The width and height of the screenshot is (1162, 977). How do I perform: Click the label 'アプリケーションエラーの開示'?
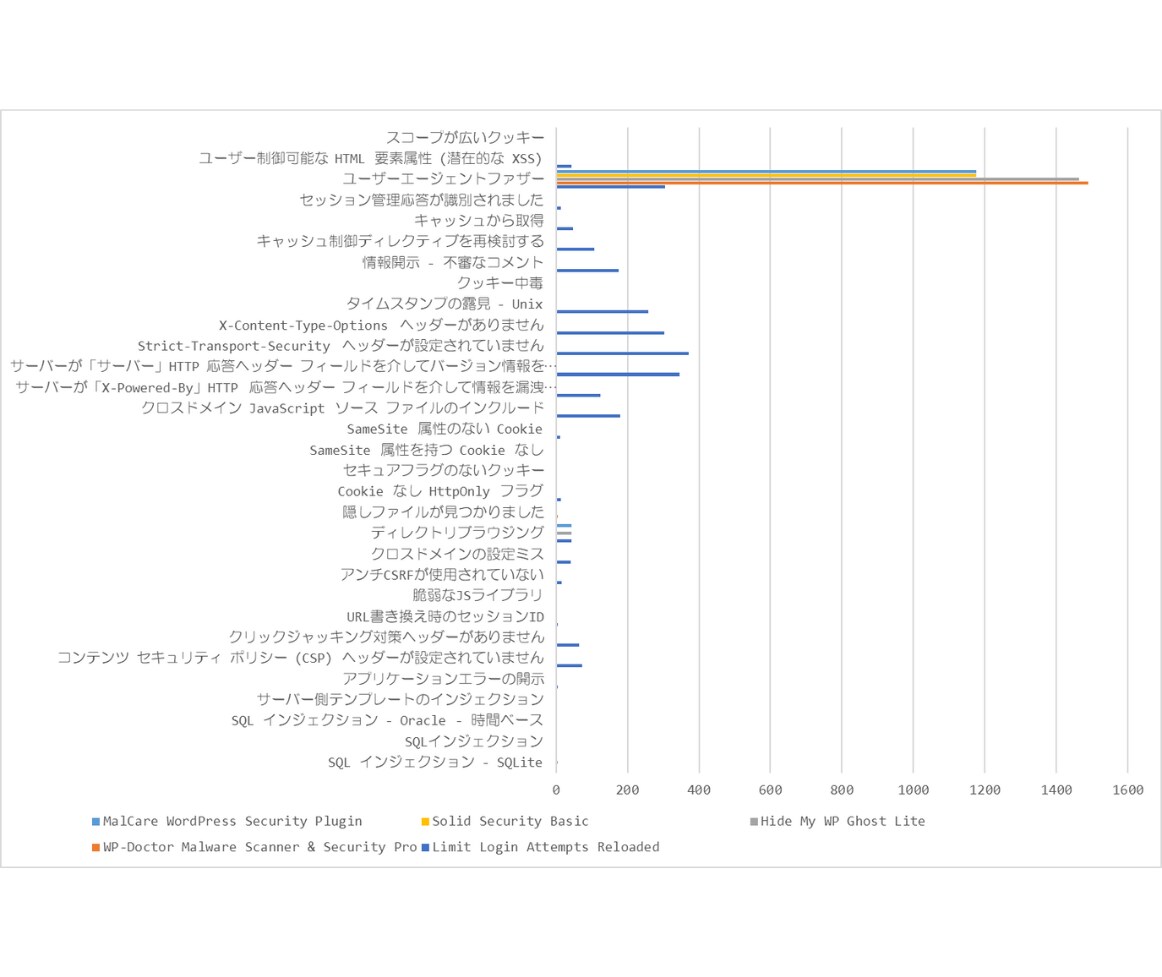[x=443, y=679]
